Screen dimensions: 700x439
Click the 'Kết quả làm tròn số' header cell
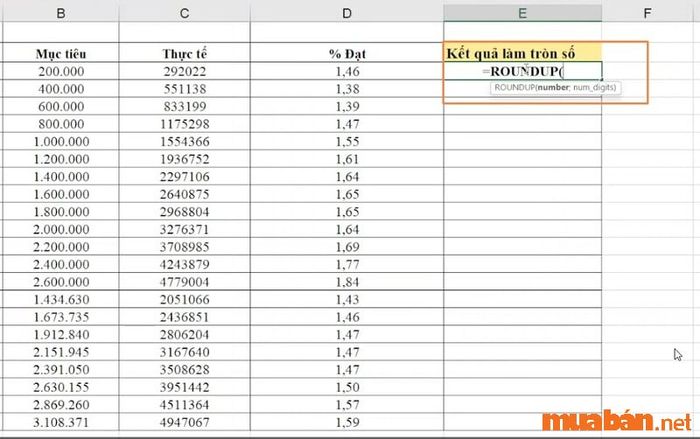coord(523,54)
